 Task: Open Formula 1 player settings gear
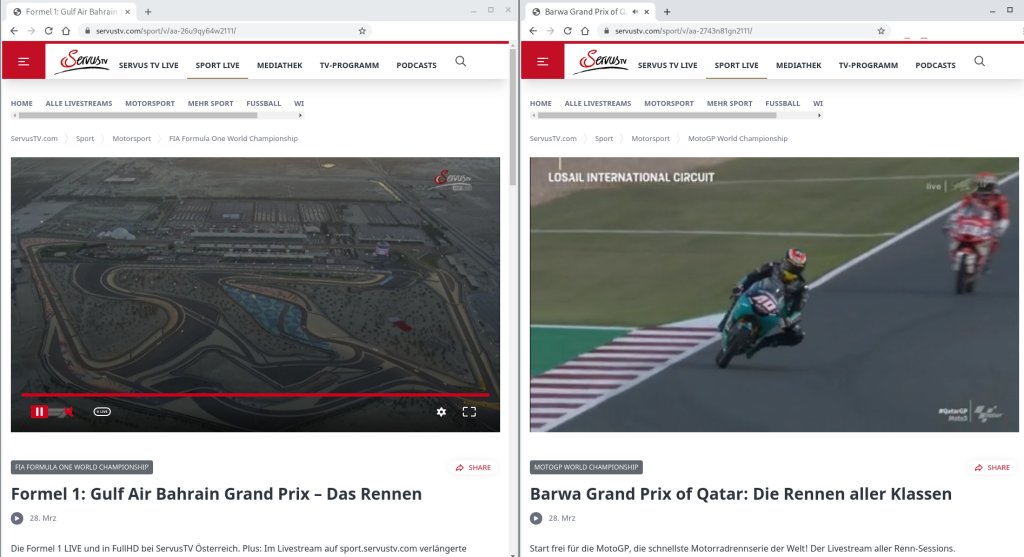click(441, 411)
